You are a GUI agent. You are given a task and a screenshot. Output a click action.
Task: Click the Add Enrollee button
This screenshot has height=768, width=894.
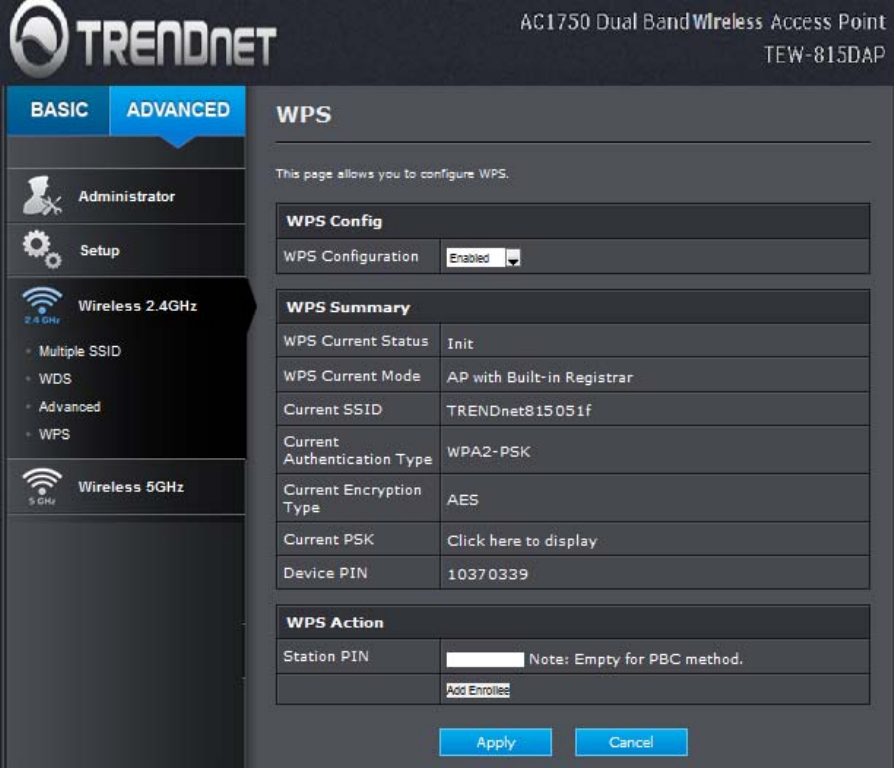click(478, 690)
